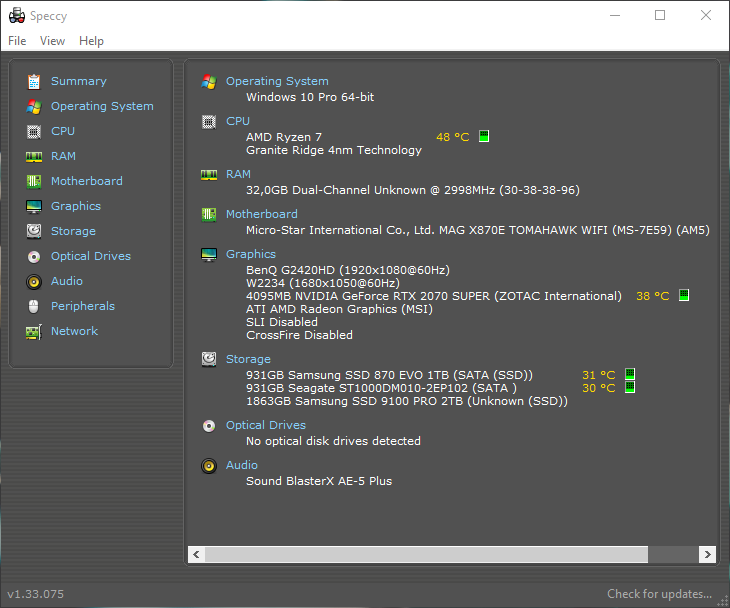Open the CPU heading link in main panel
This screenshot has width=730, height=608.
click(x=238, y=121)
